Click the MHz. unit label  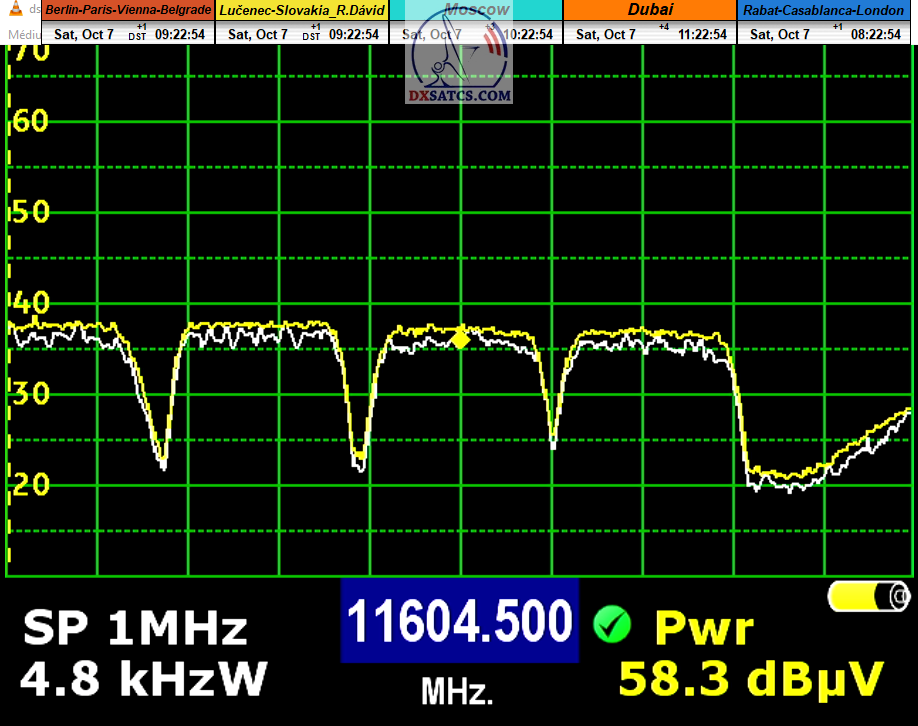coord(457,691)
